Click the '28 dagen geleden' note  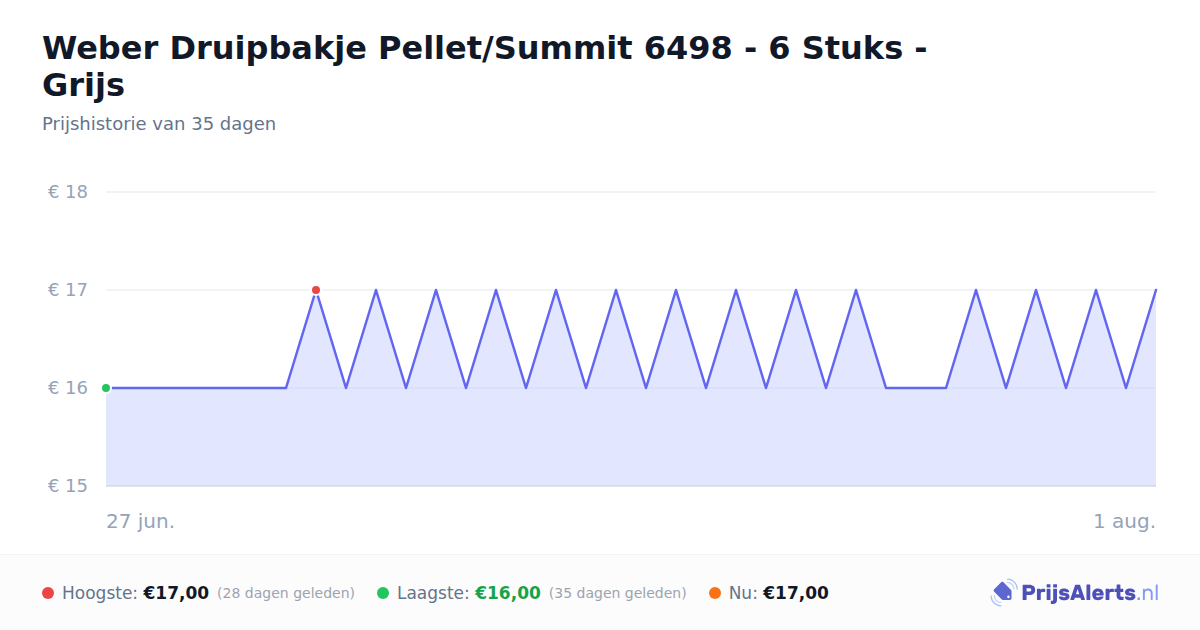[286, 593]
